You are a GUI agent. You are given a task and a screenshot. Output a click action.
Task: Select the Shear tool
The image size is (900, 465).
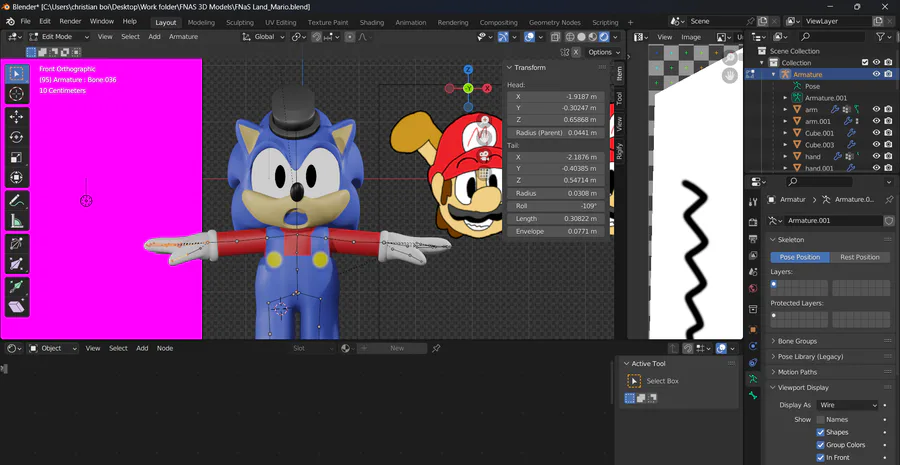pyautogui.click(x=17, y=307)
